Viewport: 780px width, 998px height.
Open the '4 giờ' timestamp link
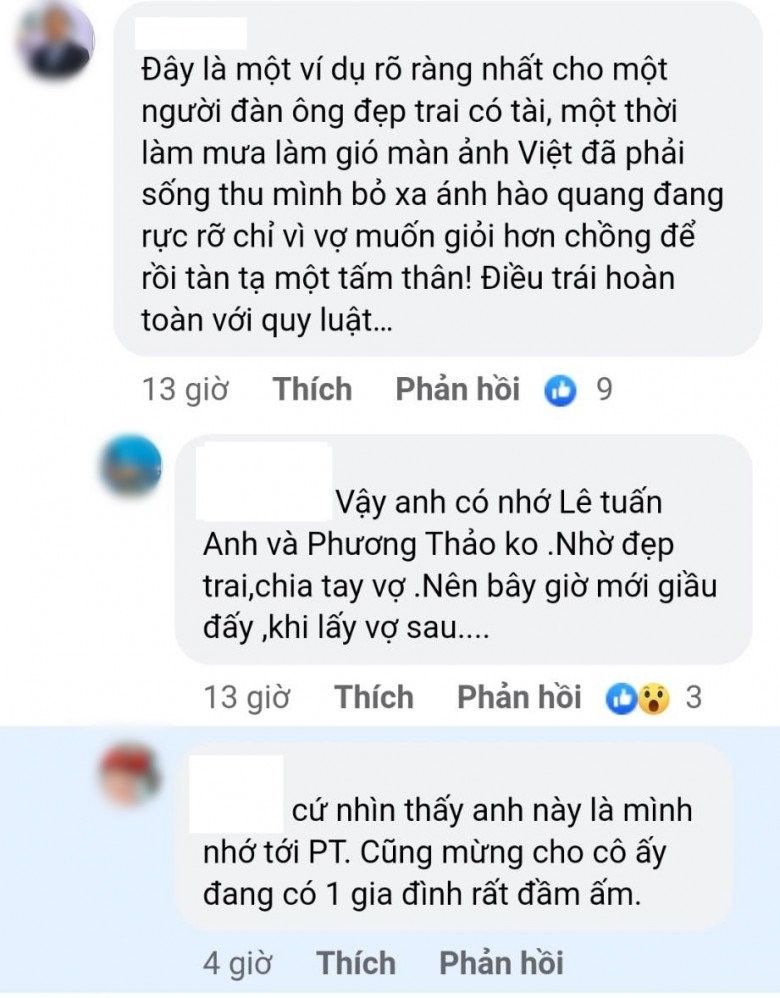[x=238, y=963]
